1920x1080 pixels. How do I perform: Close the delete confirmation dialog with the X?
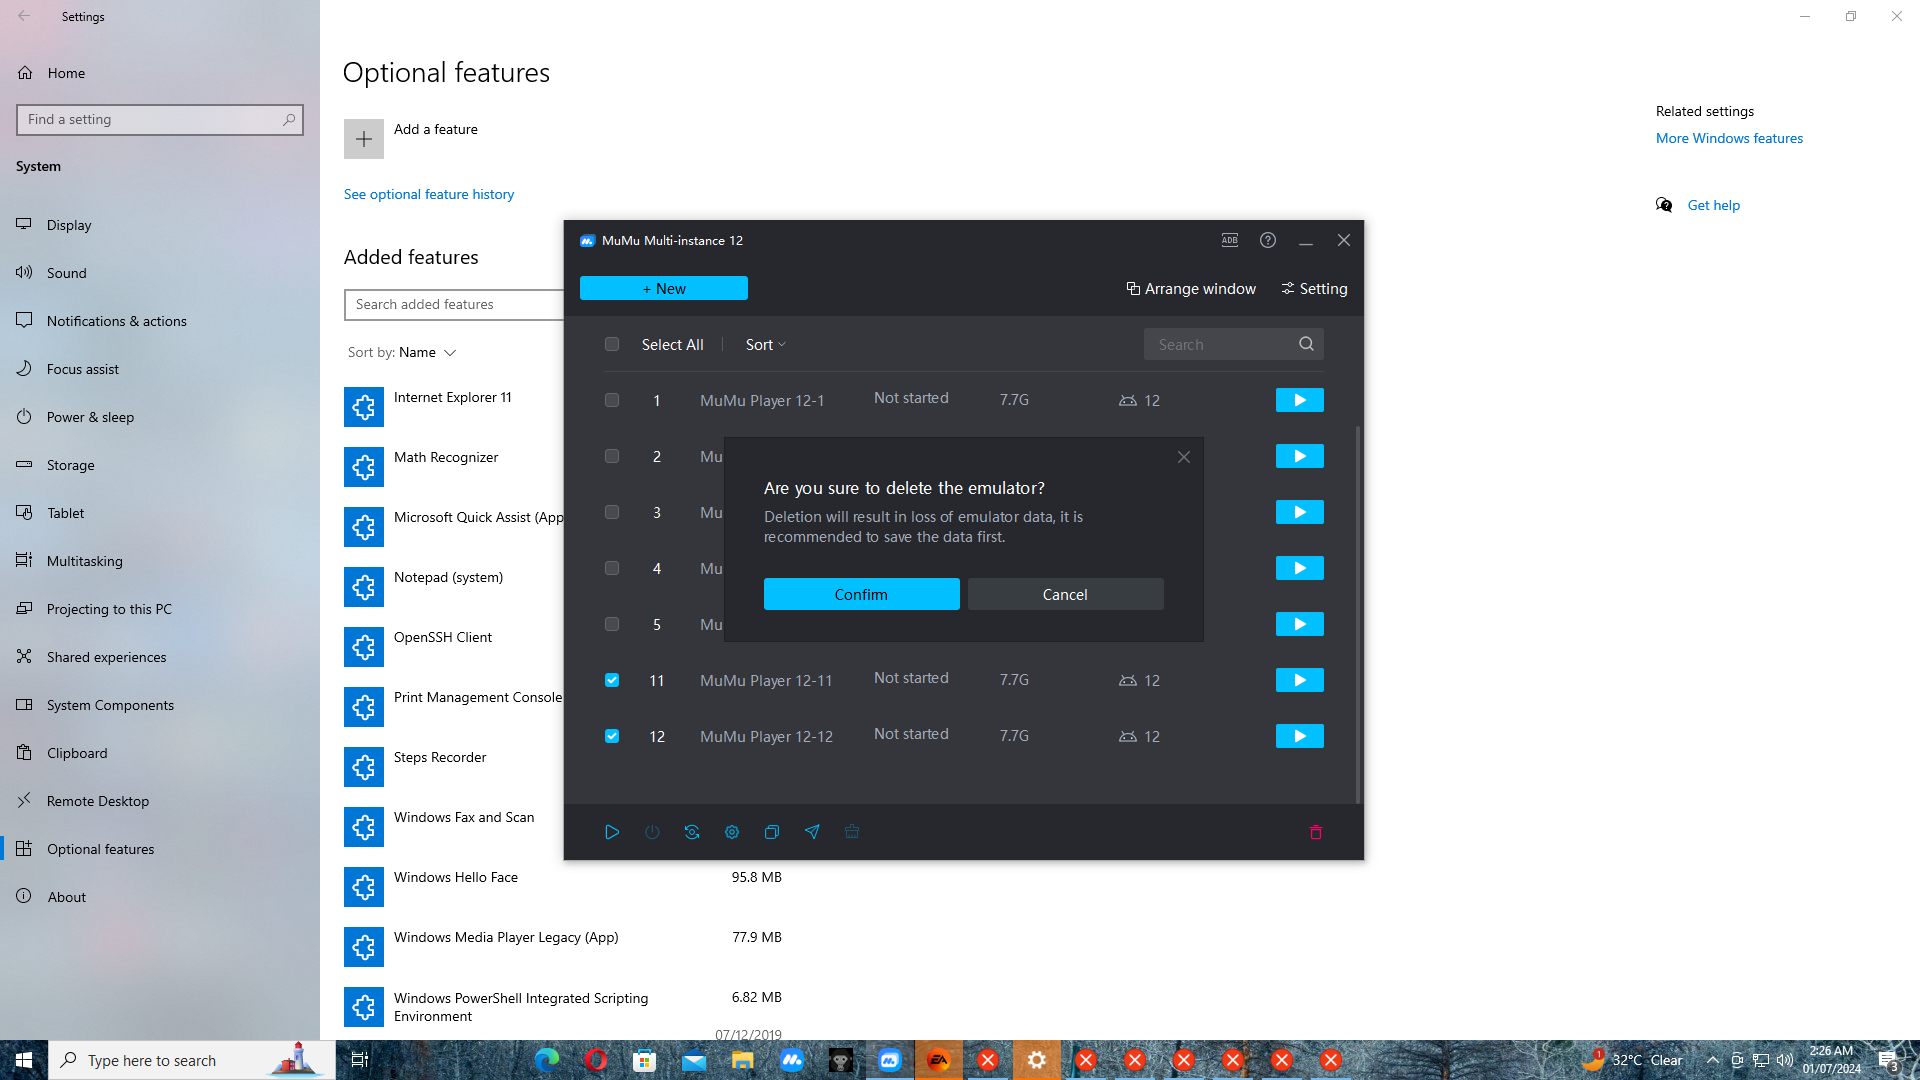click(1184, 457)
